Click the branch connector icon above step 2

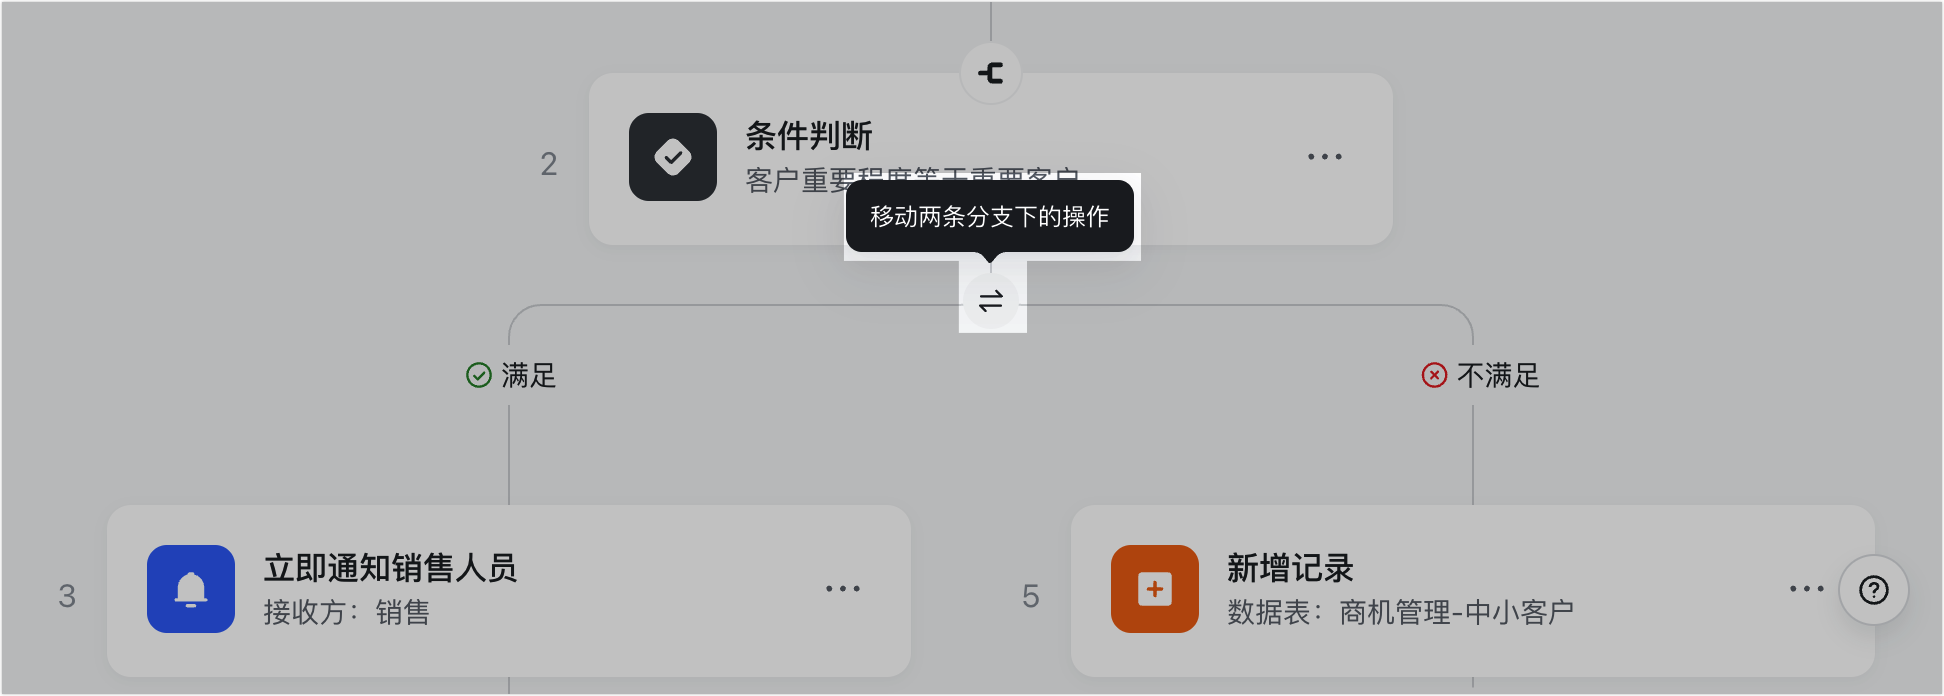[x=991, y=73]
